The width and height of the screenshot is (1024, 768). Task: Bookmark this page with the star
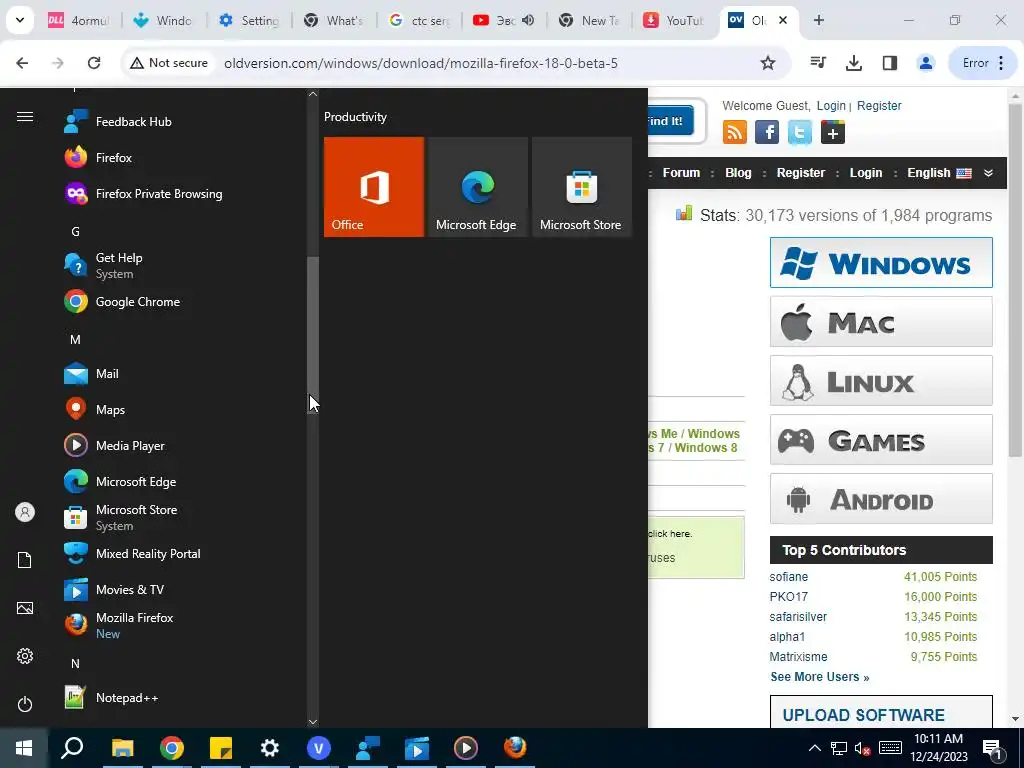(x=768, y=63)
